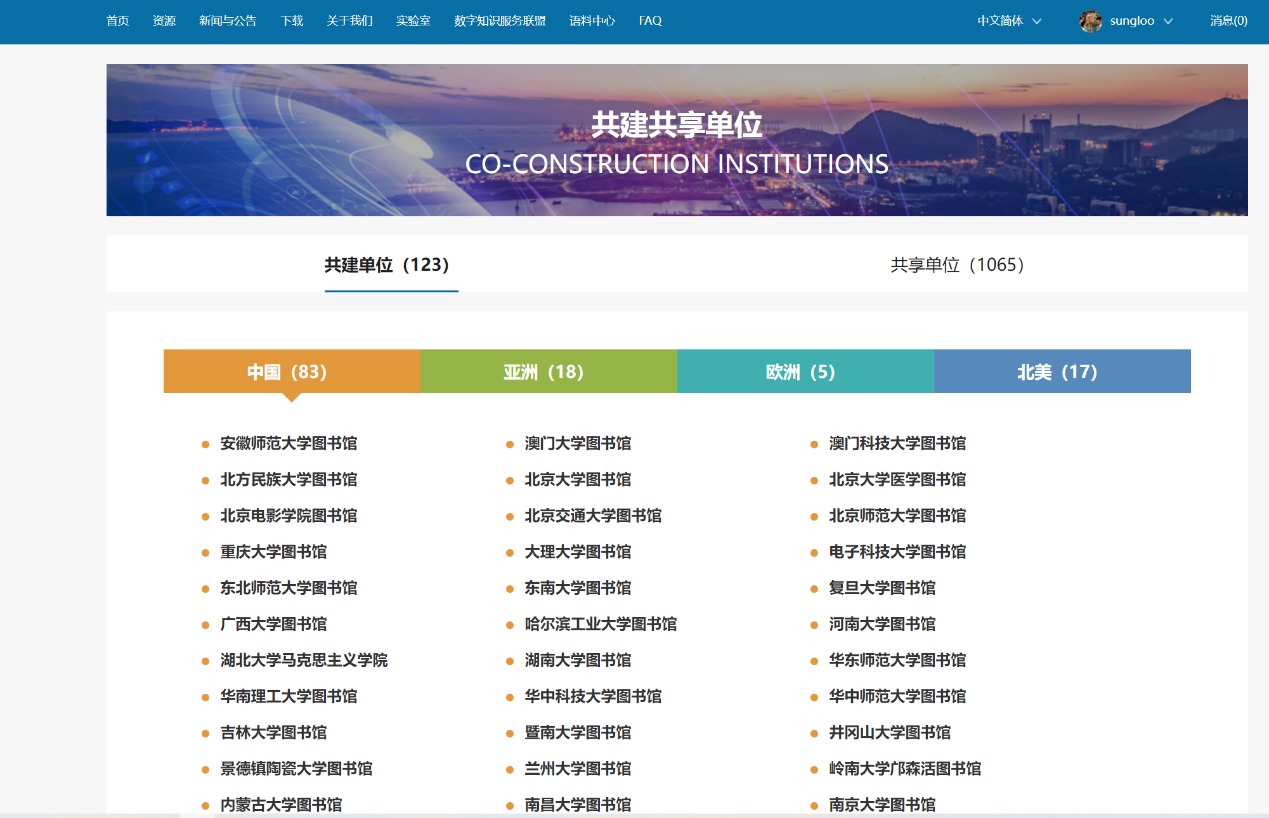Open 新闻与公告 in the navigation bar

pos(228,21)
